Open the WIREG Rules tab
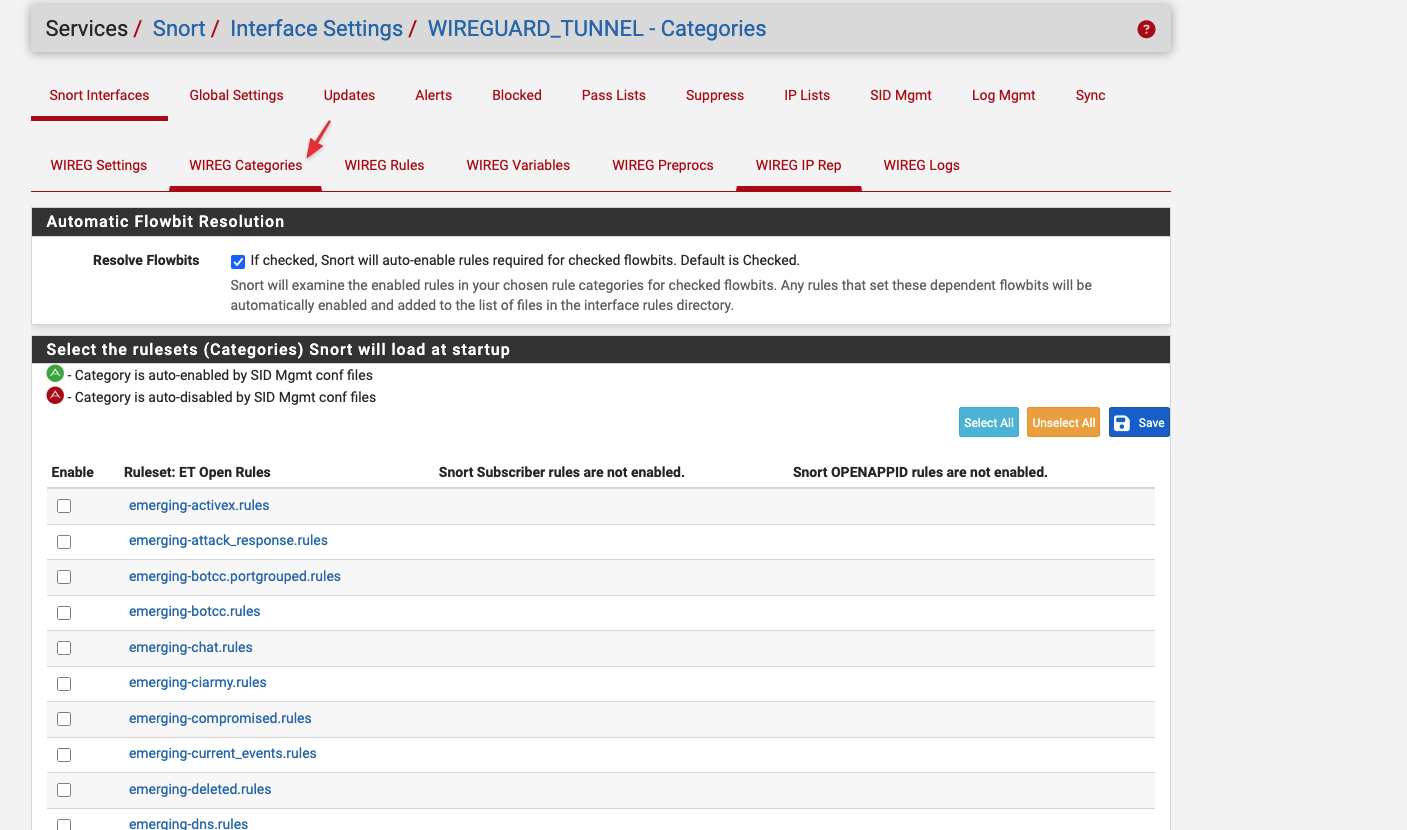Viewport: 1407px width, 830px height. click(384, 165)
